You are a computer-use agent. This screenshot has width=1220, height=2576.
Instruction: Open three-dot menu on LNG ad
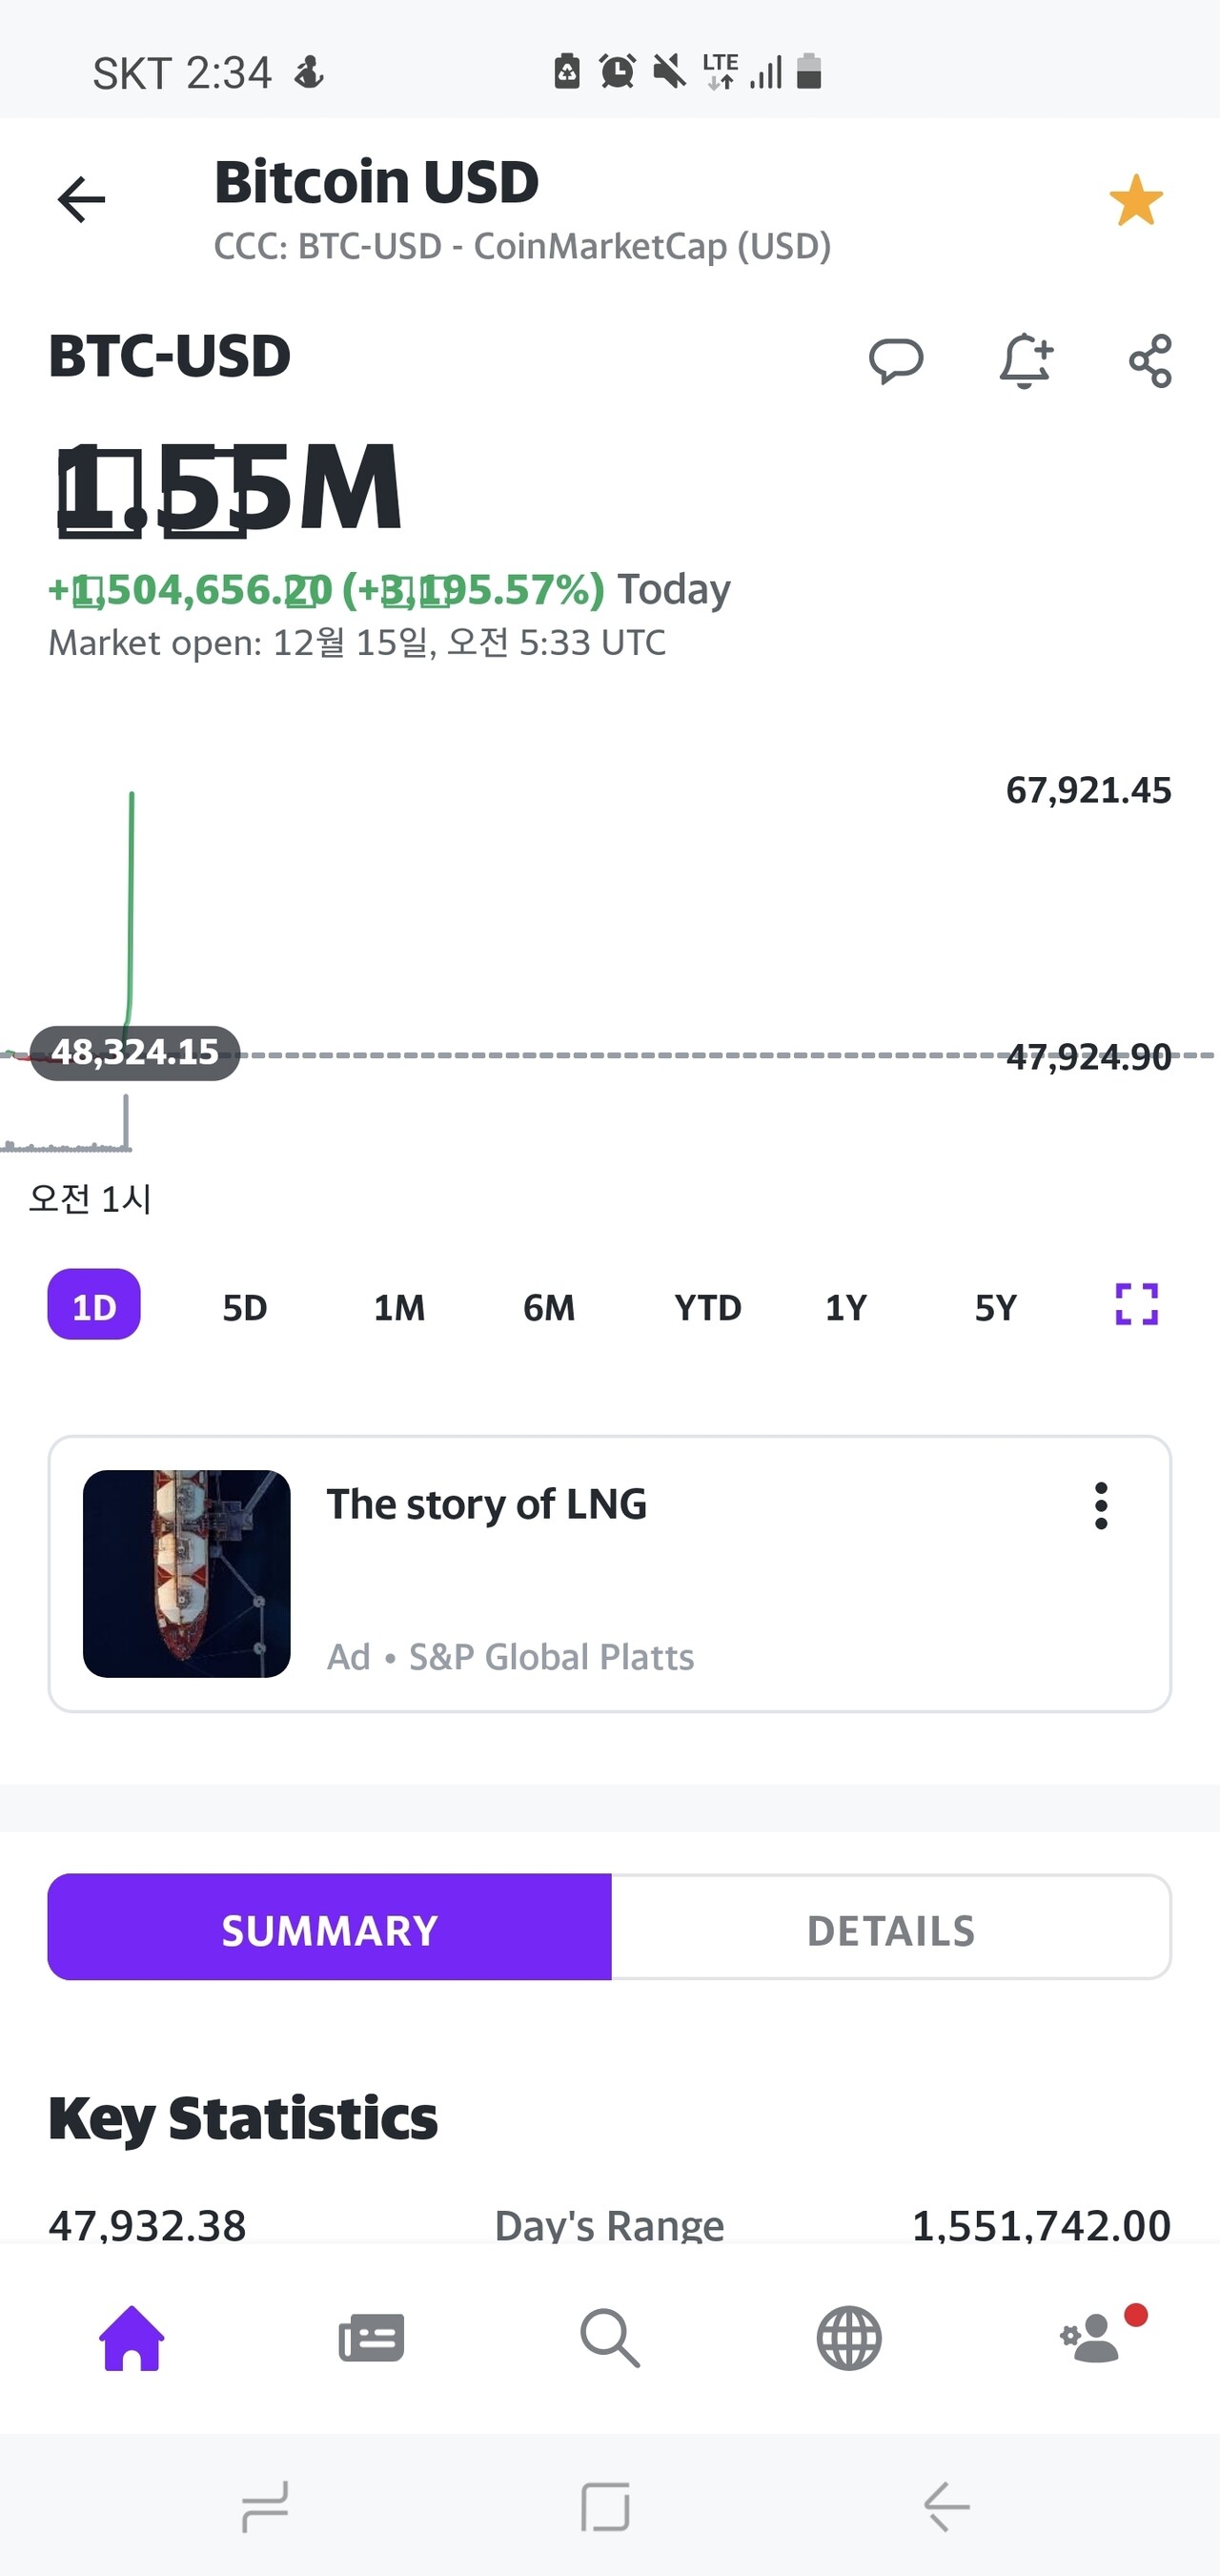click(x=1101, y=1506)
